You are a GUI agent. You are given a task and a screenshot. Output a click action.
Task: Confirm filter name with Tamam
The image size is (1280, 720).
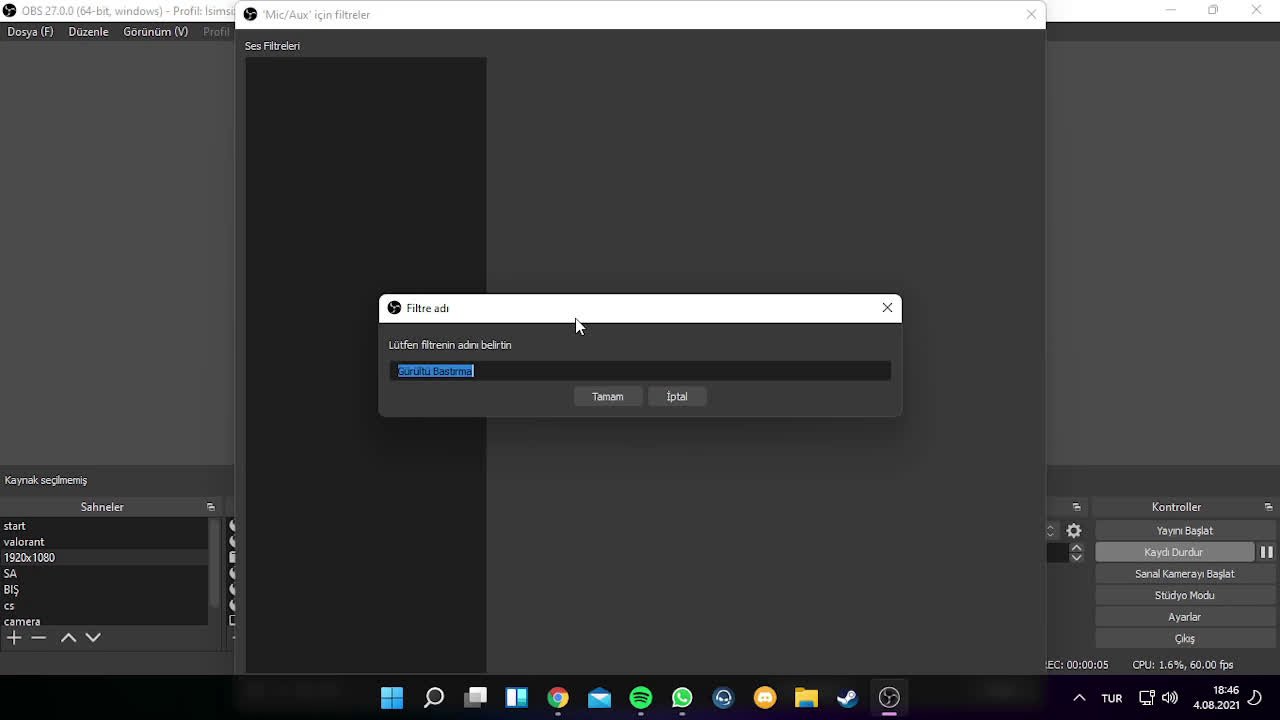pos(607,396)
